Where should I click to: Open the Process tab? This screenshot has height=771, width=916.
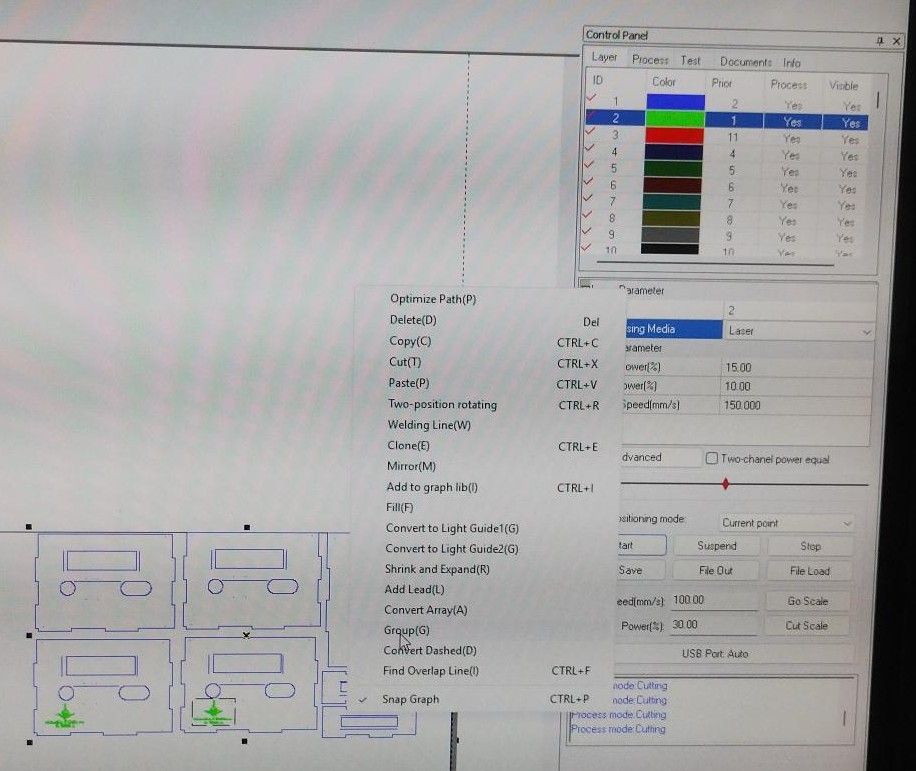point(650,60)
